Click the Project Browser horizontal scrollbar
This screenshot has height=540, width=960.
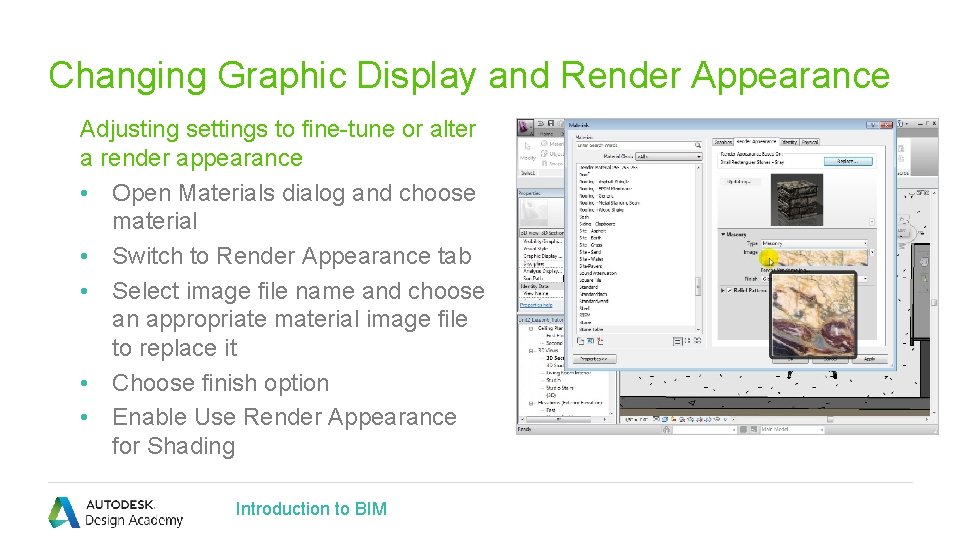click(x=559, y=419)
